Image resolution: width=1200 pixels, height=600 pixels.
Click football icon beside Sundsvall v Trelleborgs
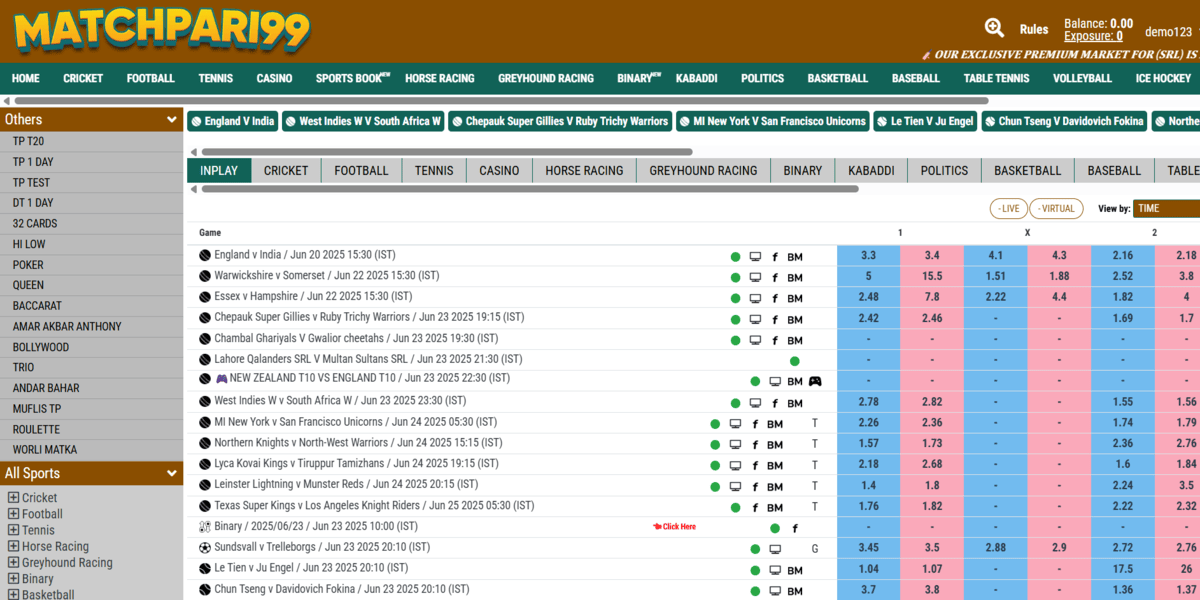205,548
